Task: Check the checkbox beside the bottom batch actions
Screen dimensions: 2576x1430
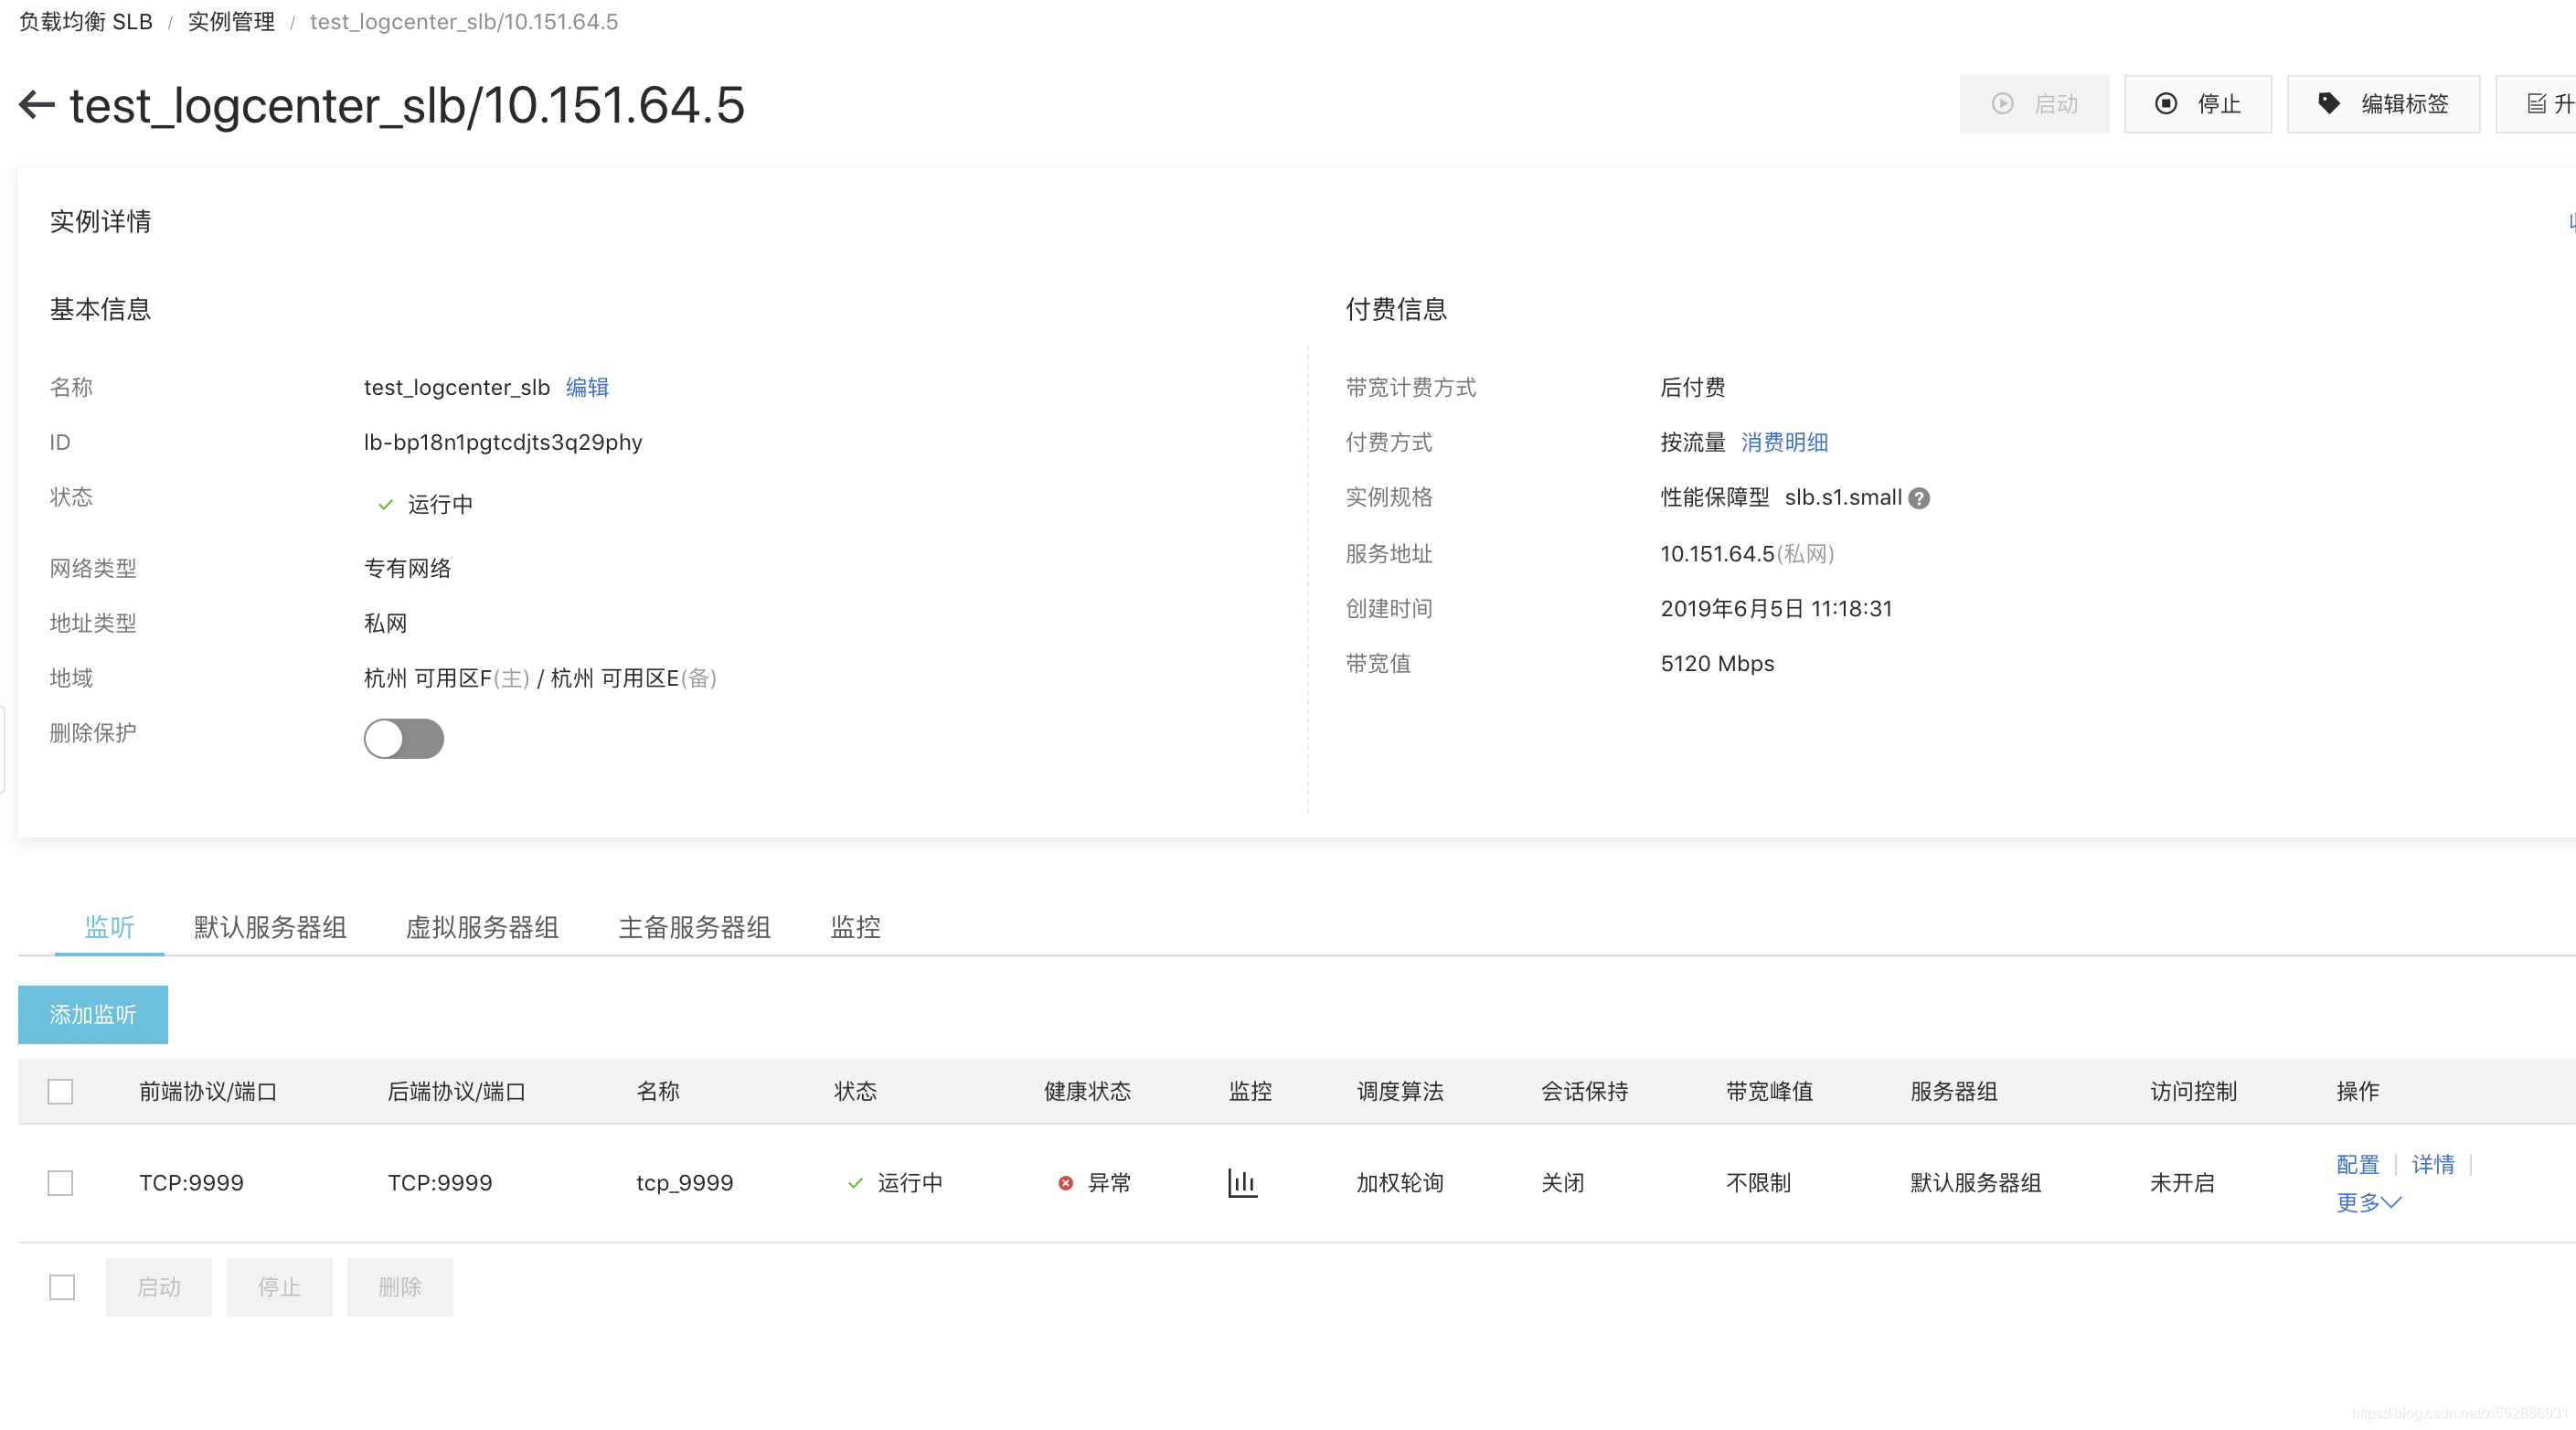Action: pyautogui.click(x=62, y=1287)
